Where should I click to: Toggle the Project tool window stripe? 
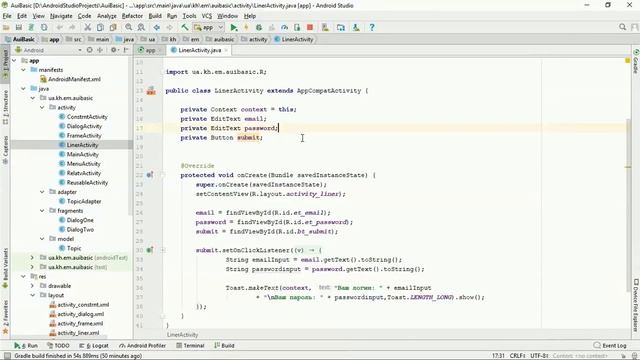point(5,65)
